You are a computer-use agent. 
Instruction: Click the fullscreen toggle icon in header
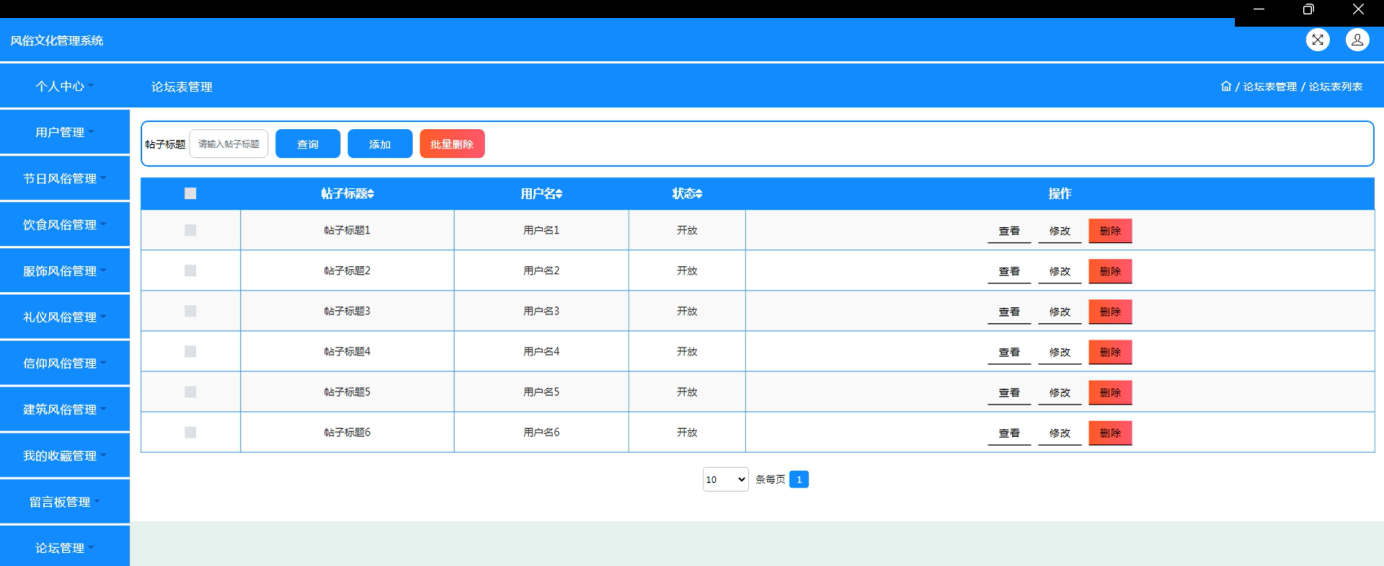tap(1318, 40)
